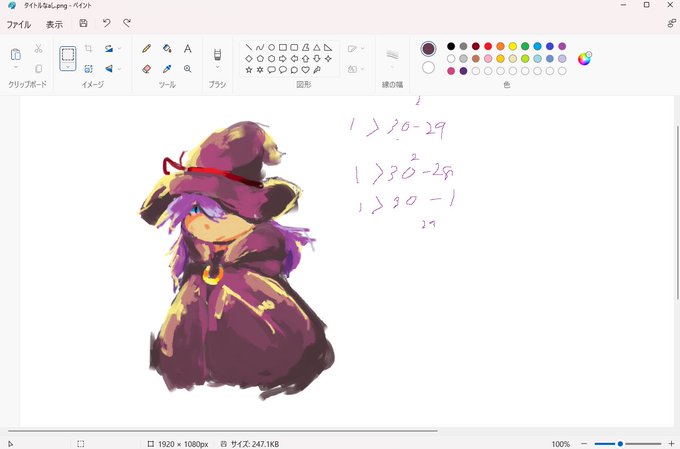Click the zoom slider handle

point(620,444)
